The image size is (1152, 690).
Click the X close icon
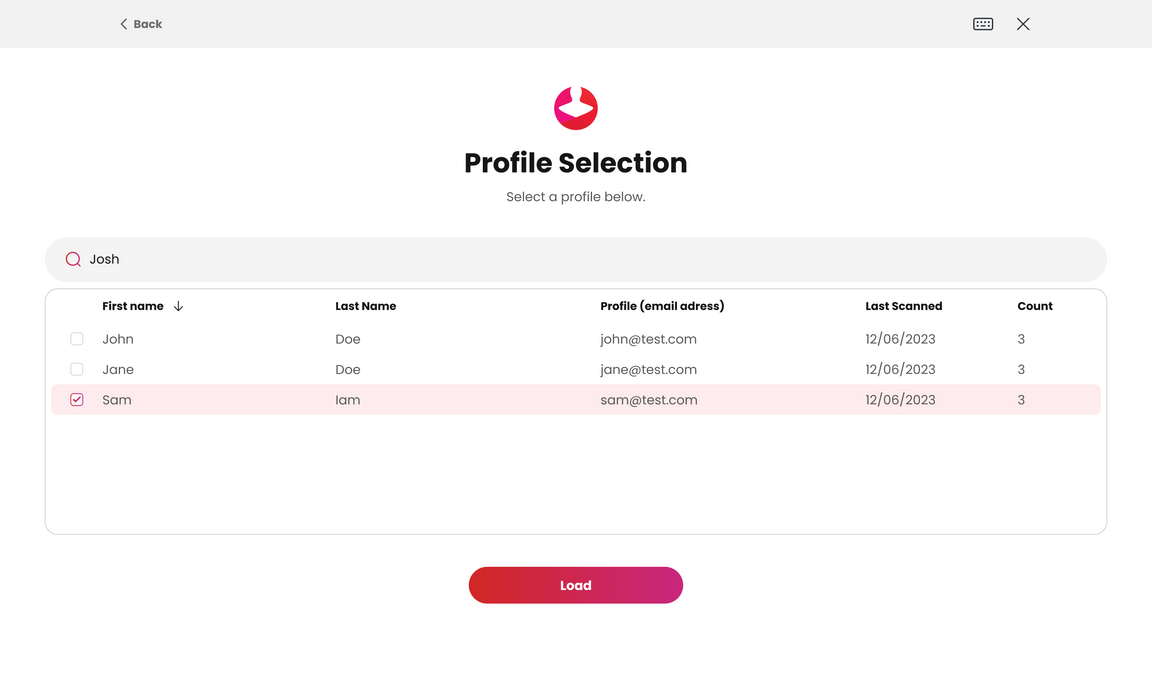[x=1023, y=24]
